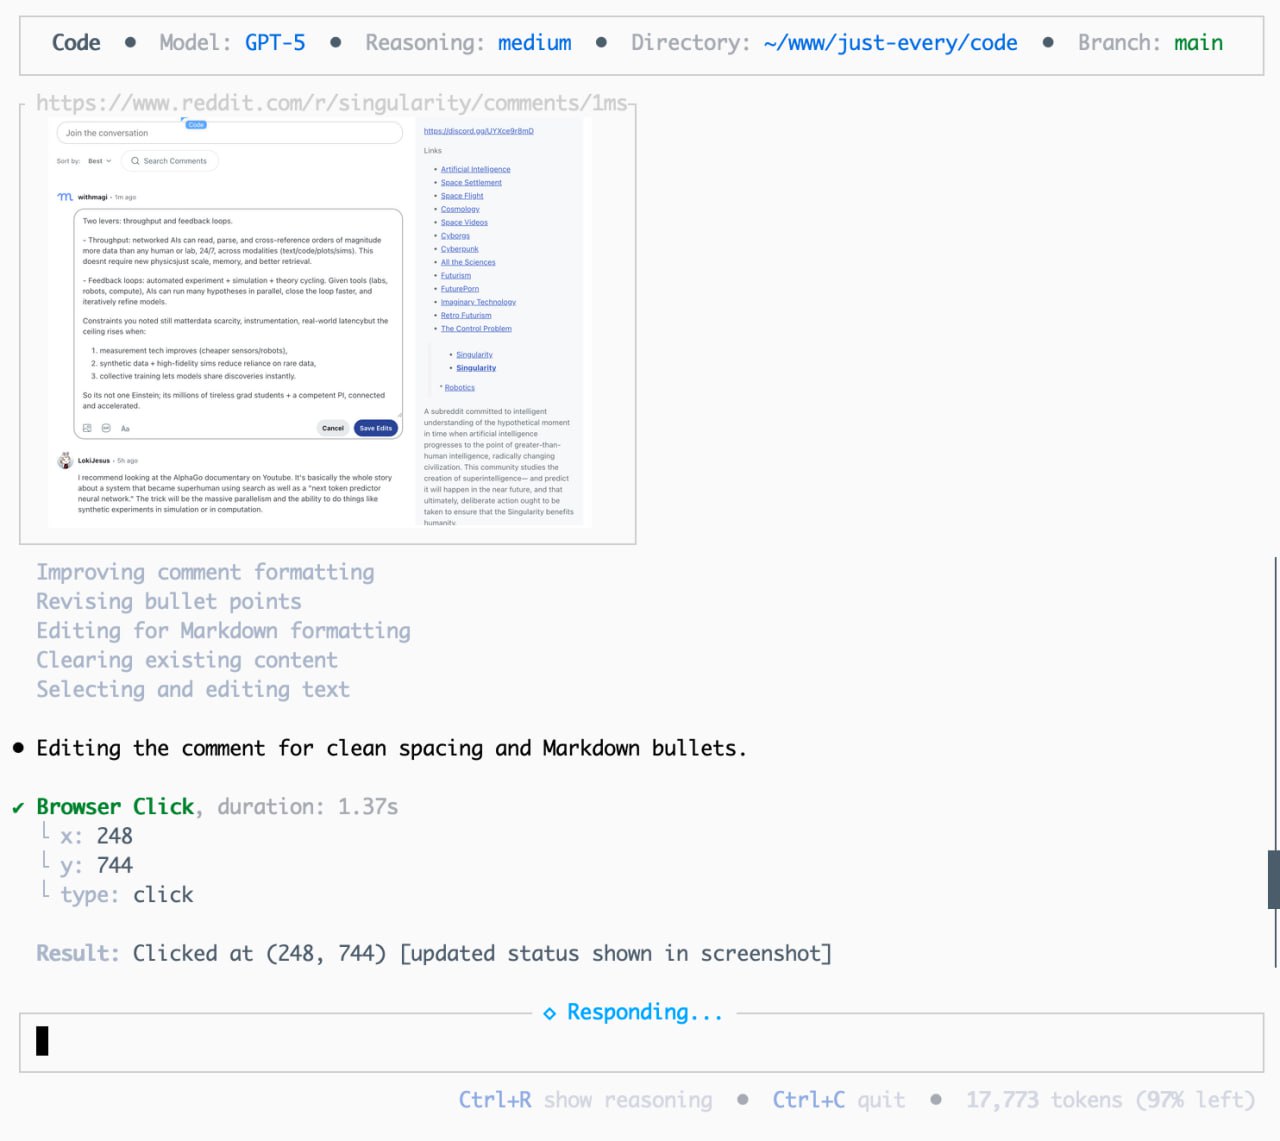Screen dimensions: 1280x1141
Task: Open the bold Singularity link
Action: tap(476, 368)
